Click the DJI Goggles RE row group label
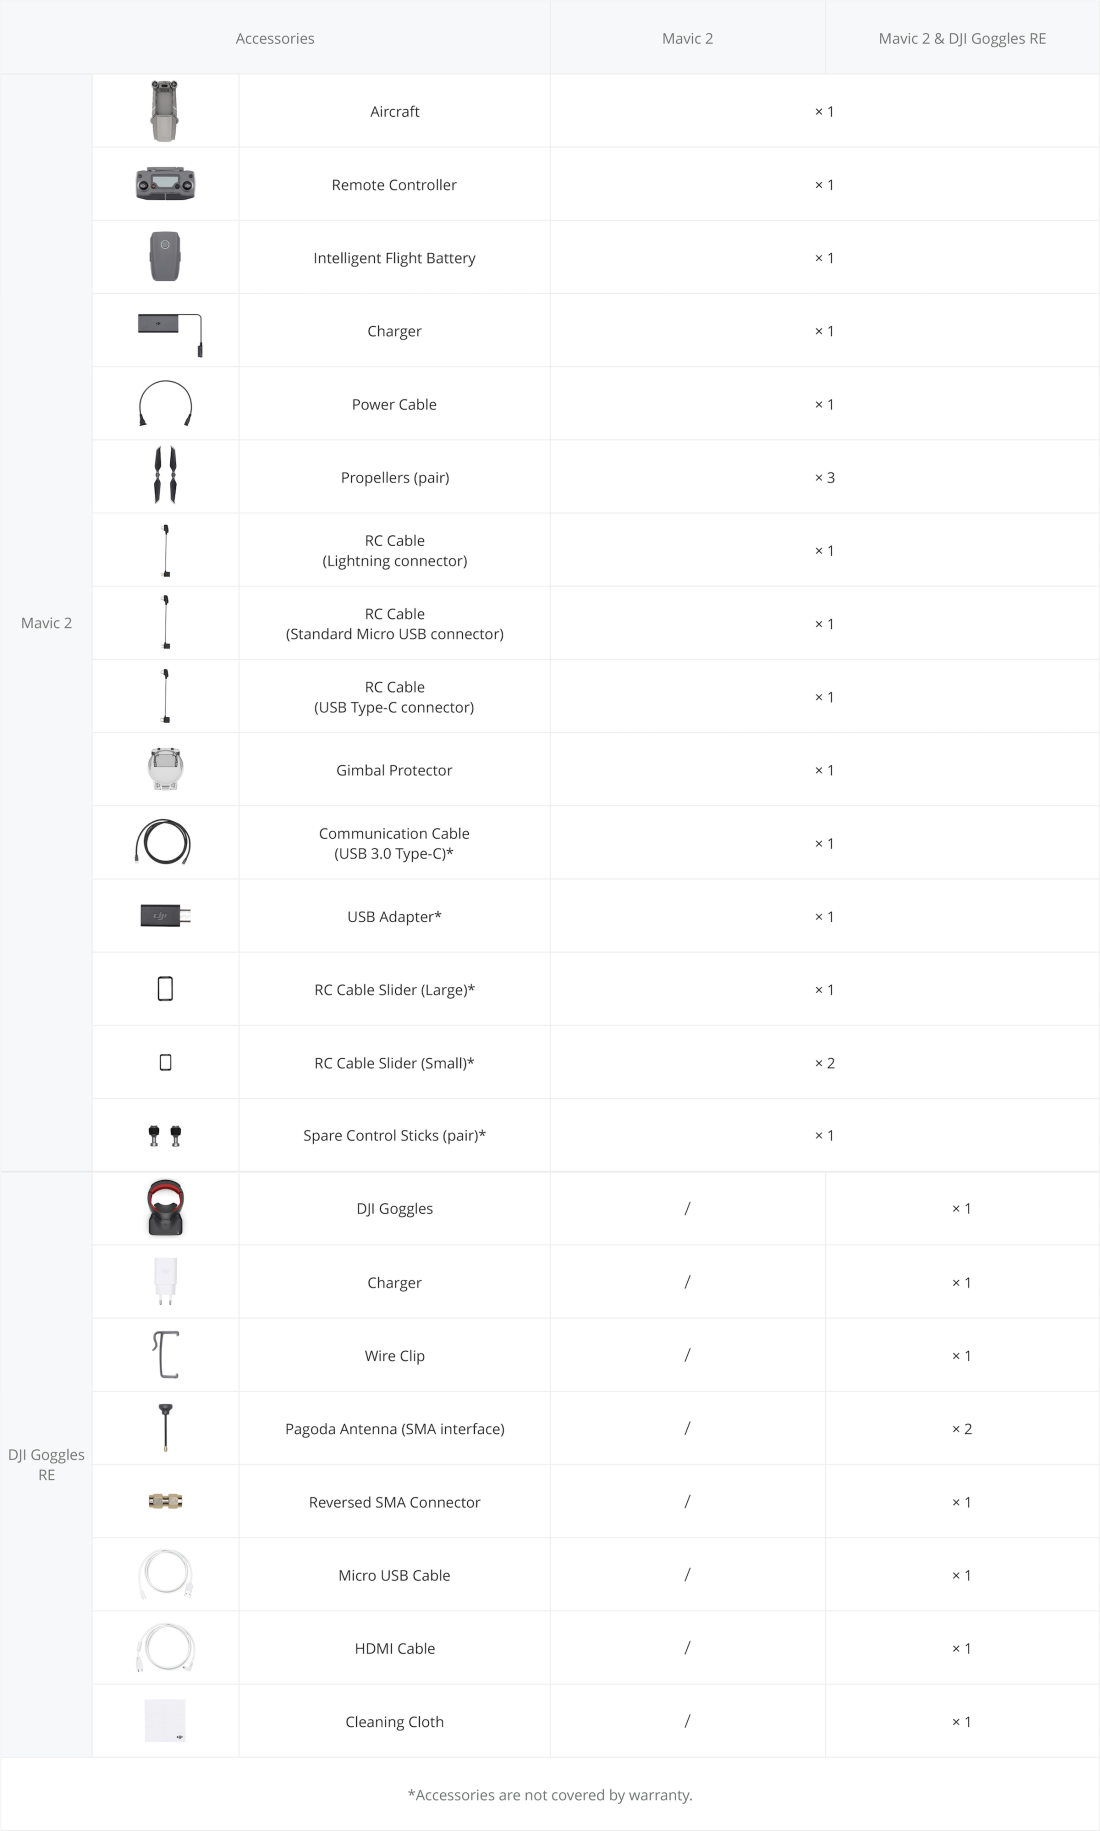This screenshot has height=1831, width=1100. tap(46, 1464)
